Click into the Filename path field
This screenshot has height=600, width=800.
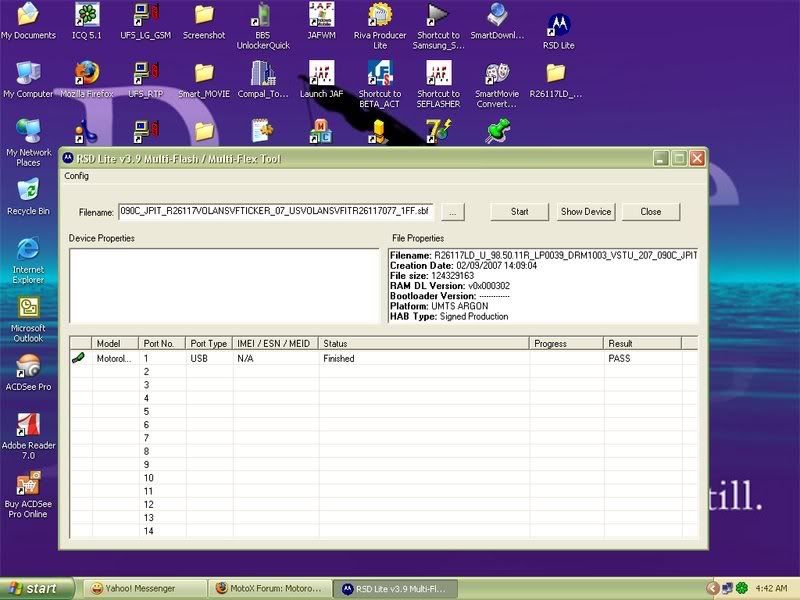(276, 211)
